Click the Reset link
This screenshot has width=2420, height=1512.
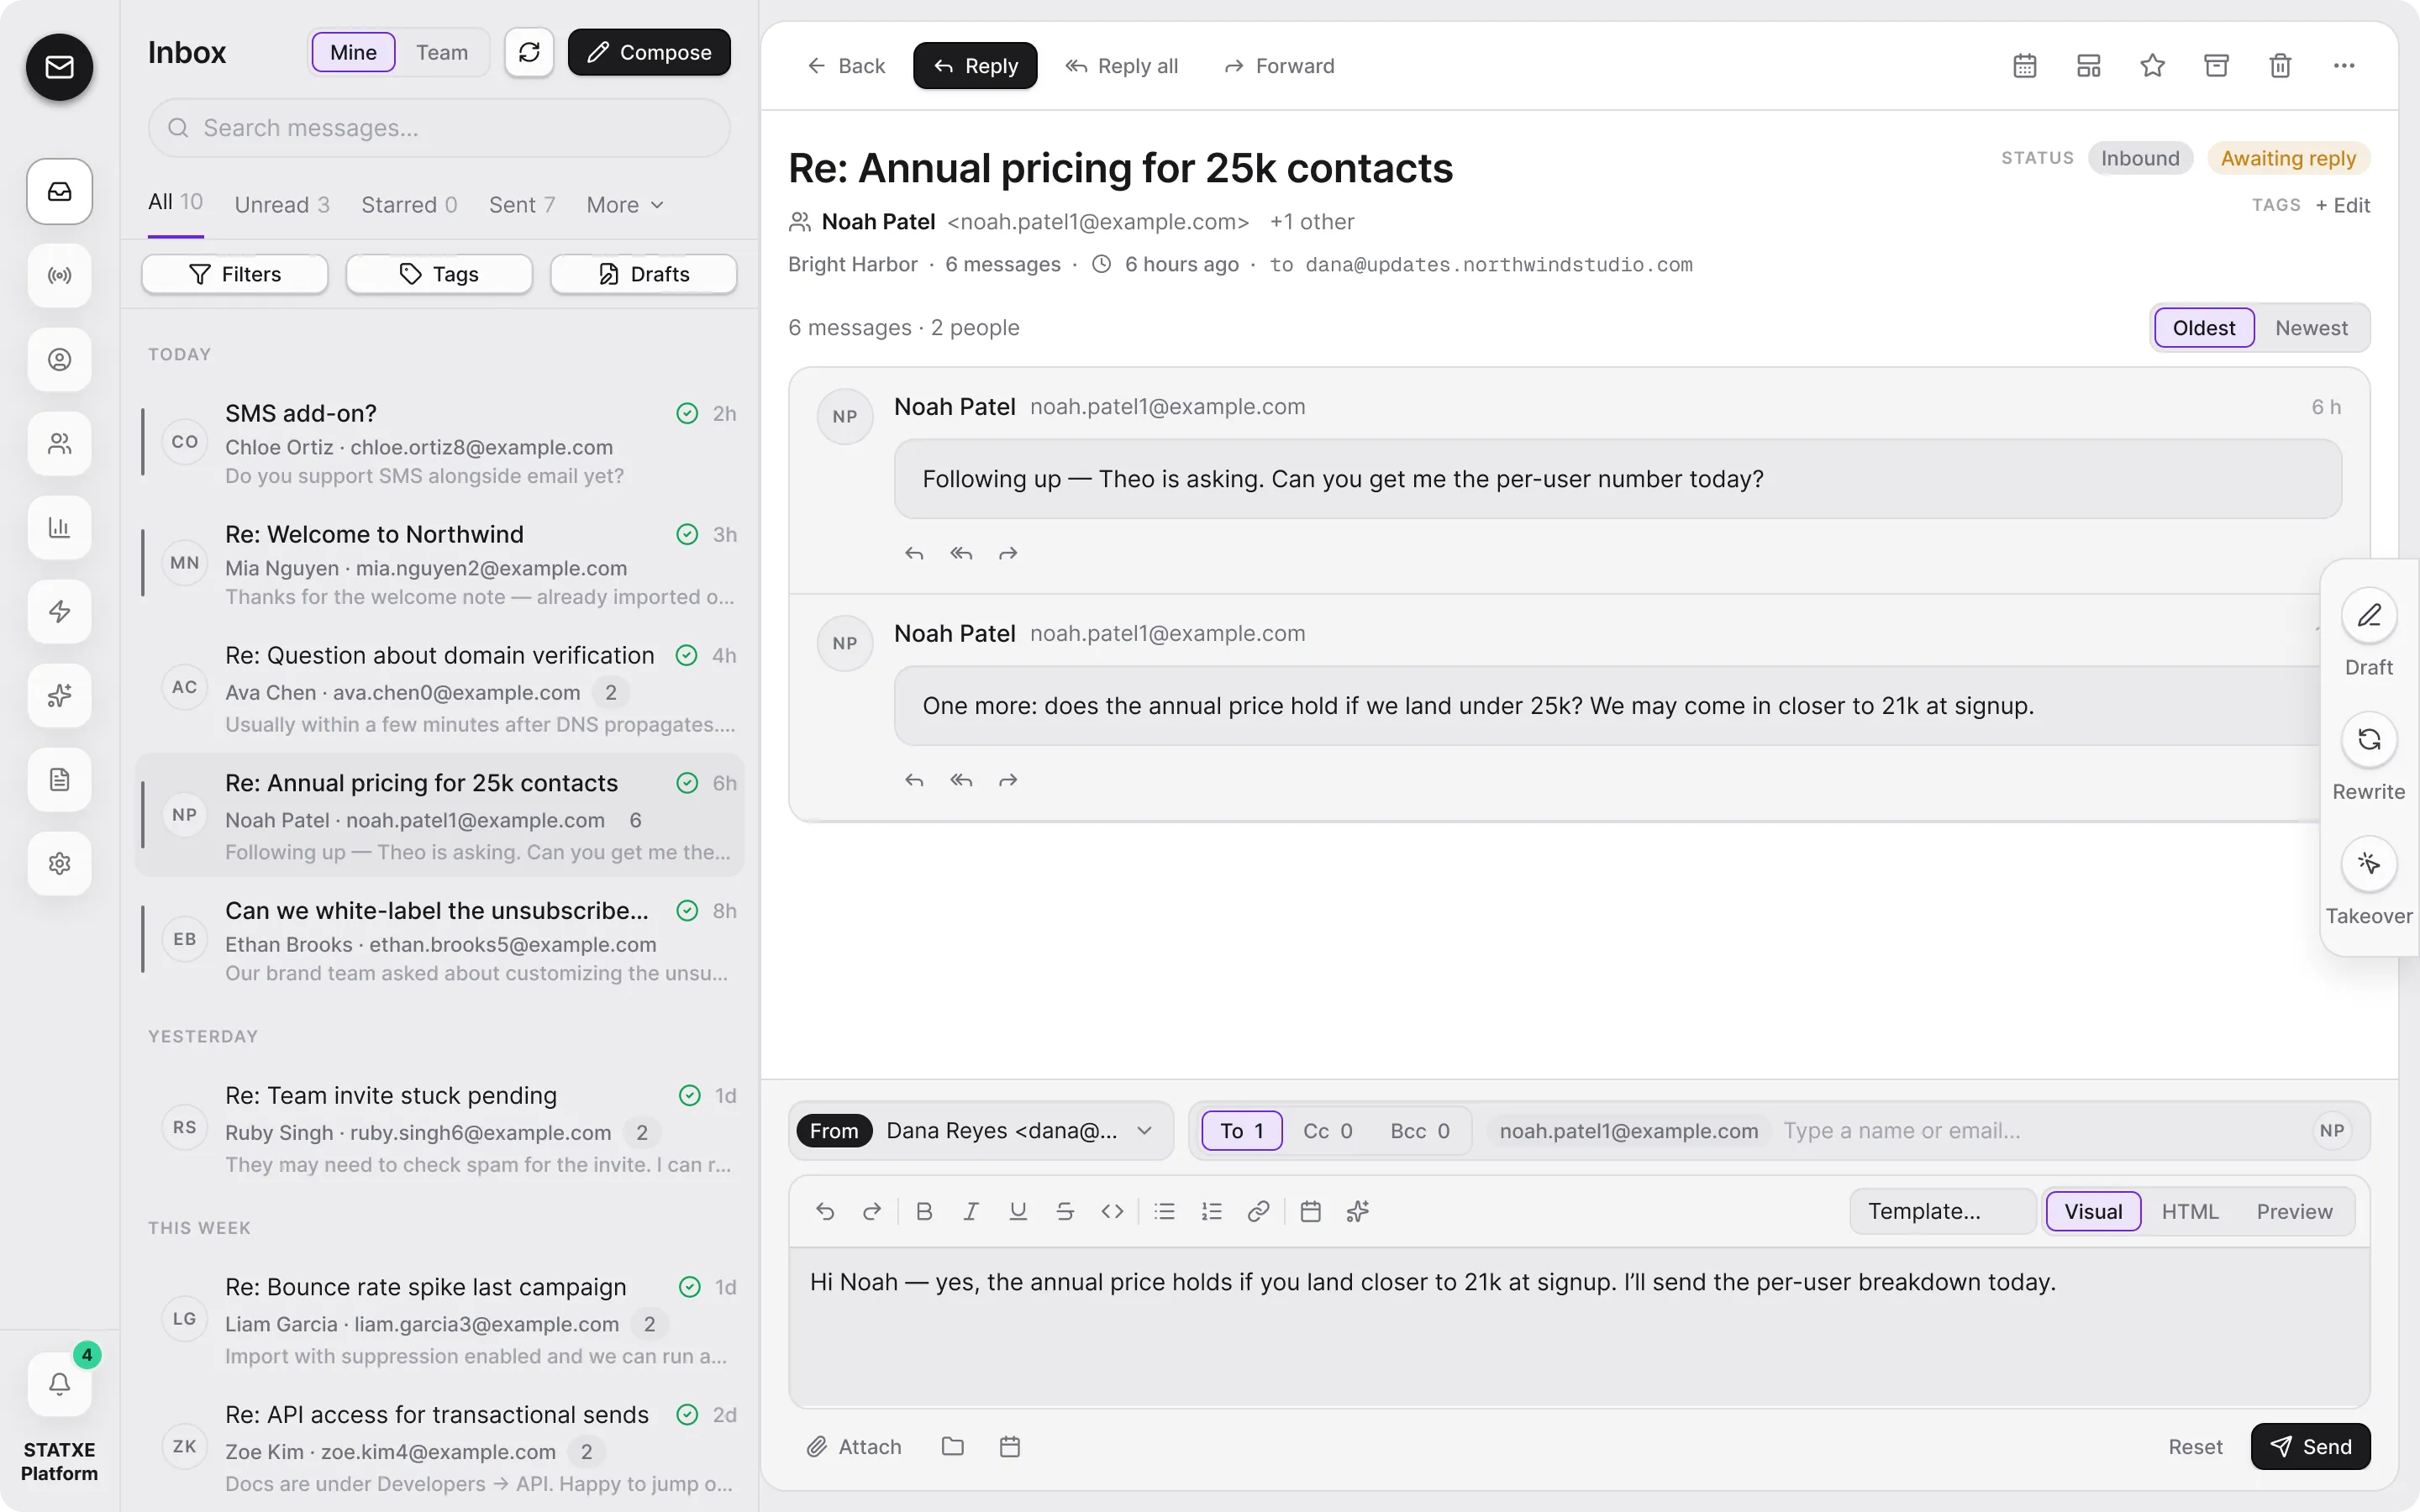pos(2195,1446)
